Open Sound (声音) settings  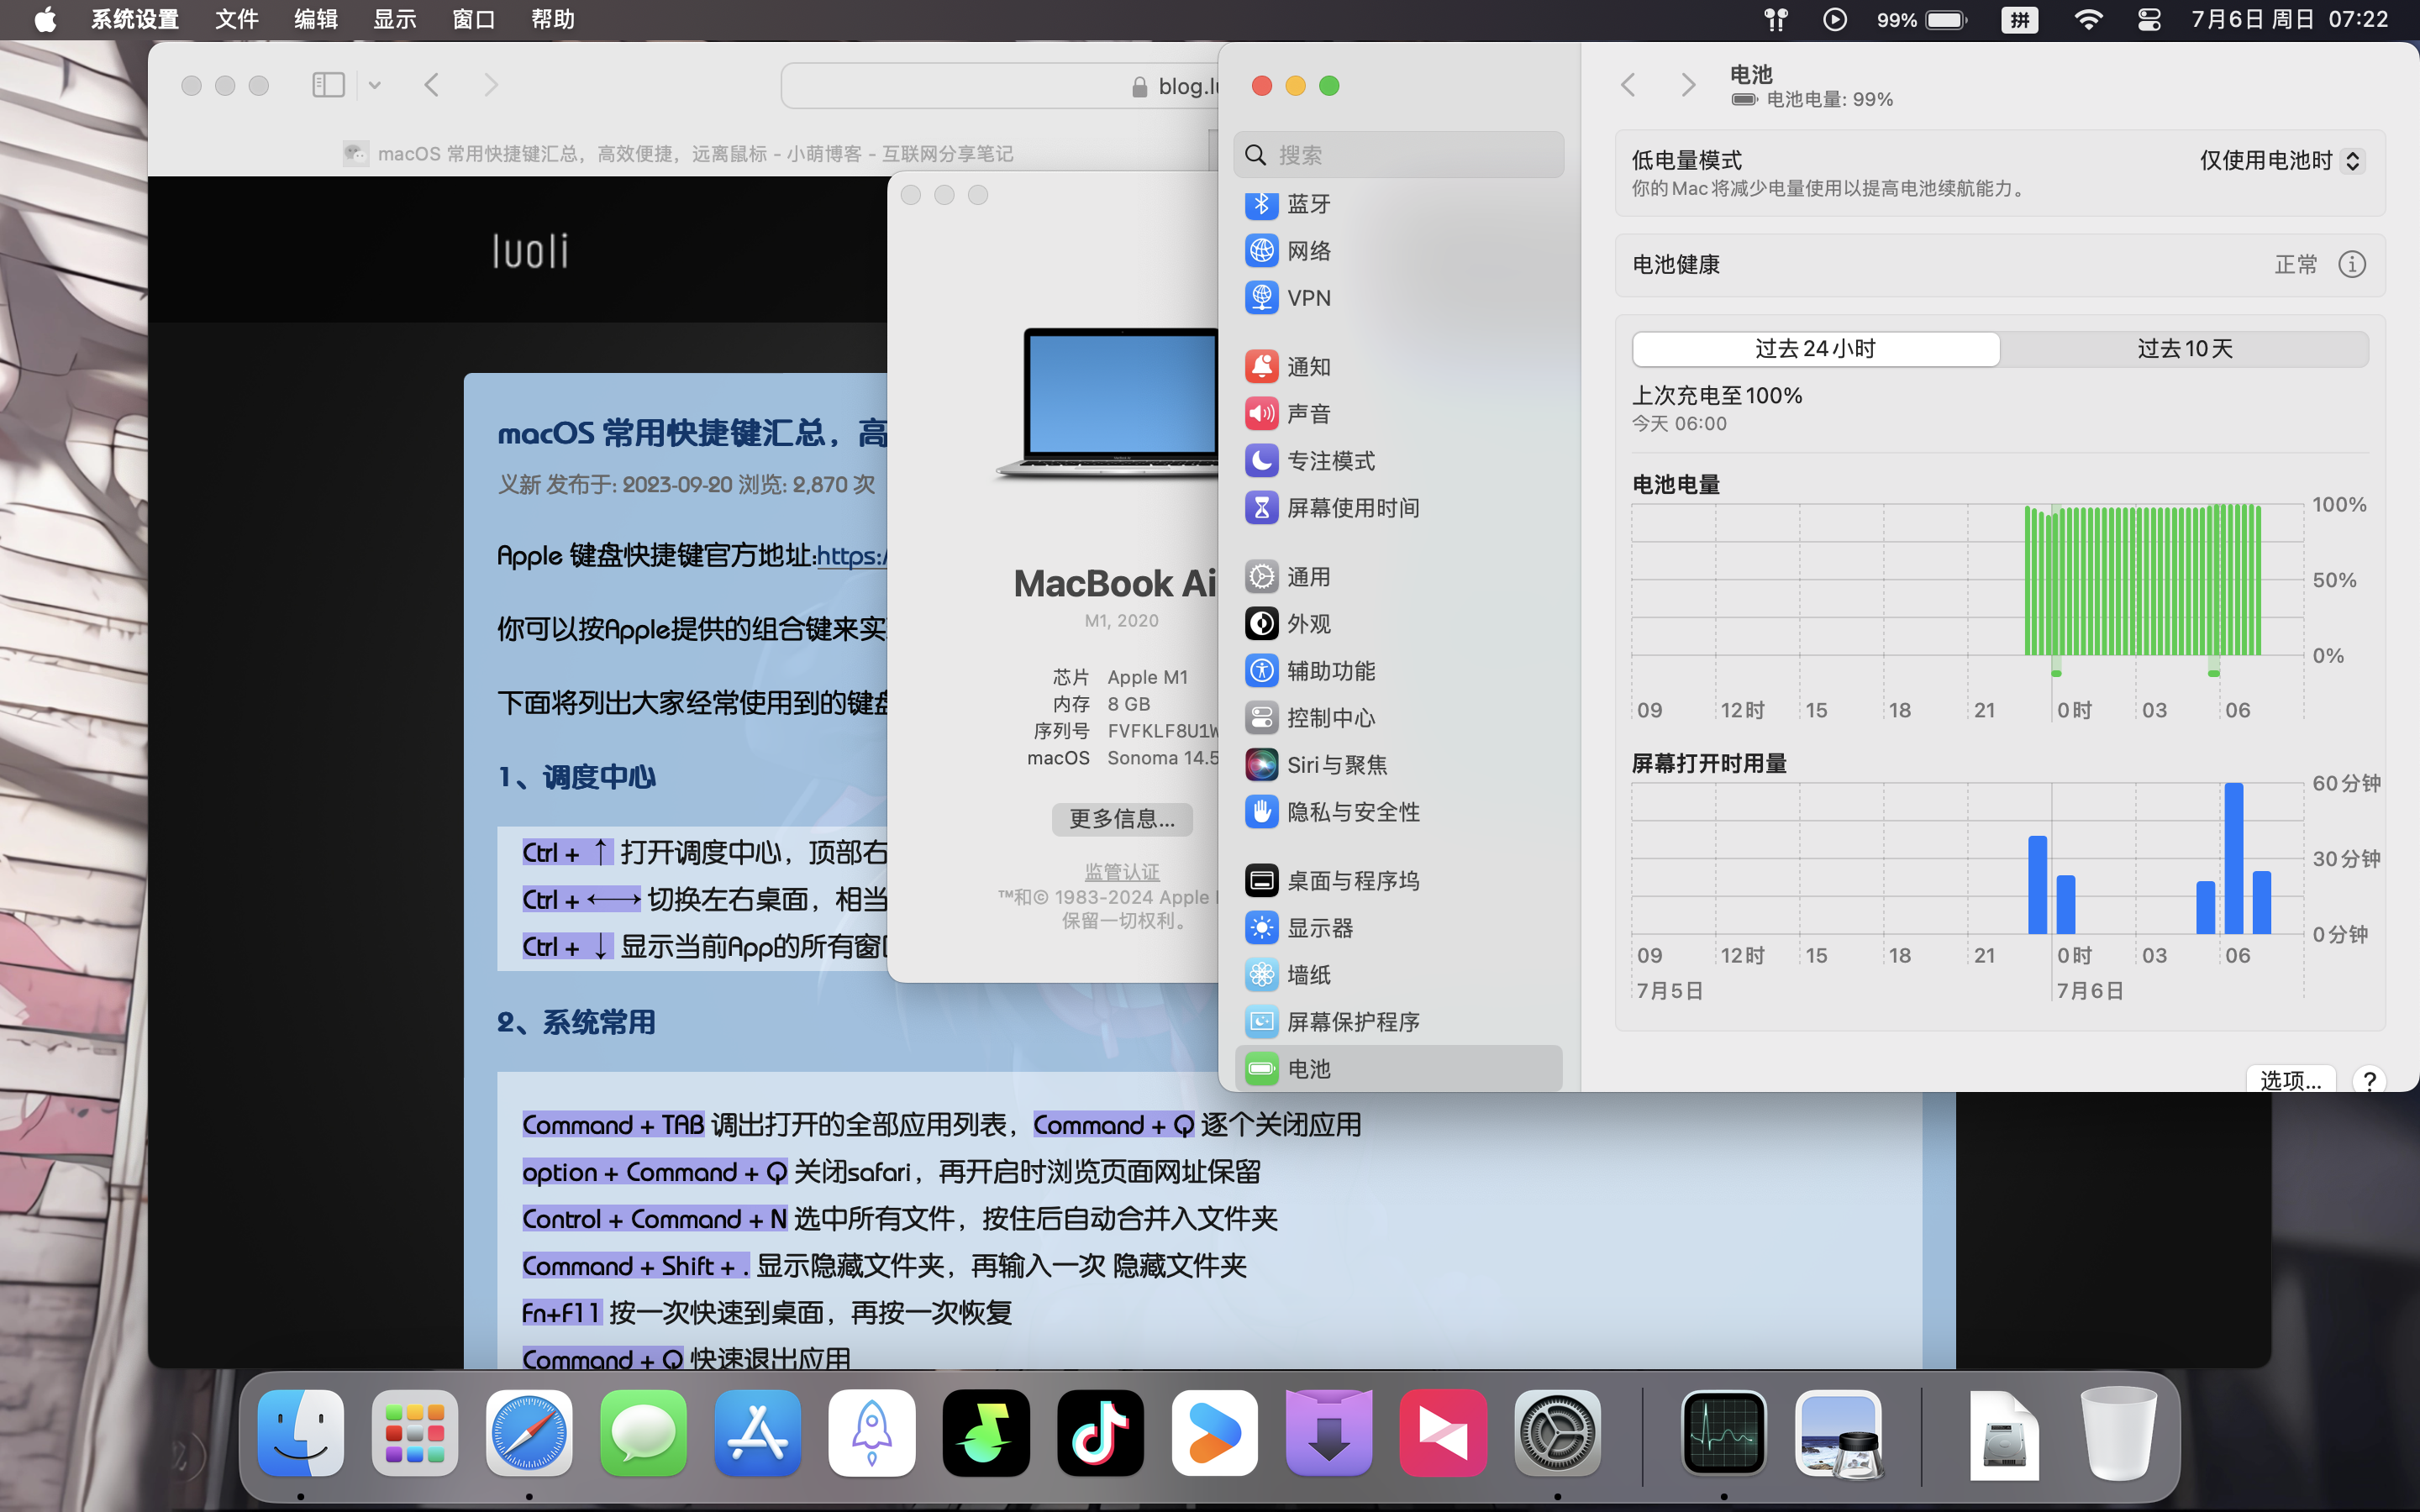(x=1398, y=414)
